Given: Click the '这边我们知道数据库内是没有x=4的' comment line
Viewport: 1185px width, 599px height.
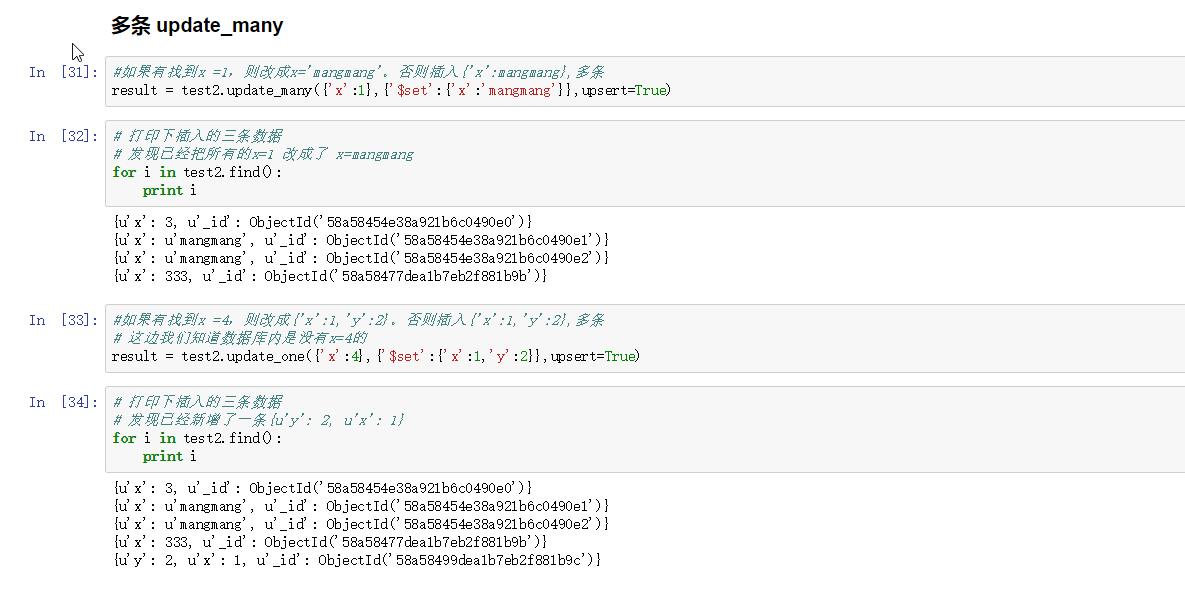Looking at the screenshot, I should click(x=240, y=338).
